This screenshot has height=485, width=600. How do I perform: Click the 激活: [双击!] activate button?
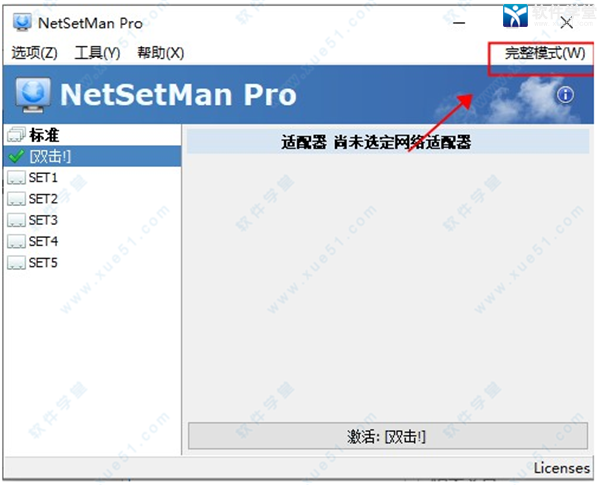click(388, 436)
